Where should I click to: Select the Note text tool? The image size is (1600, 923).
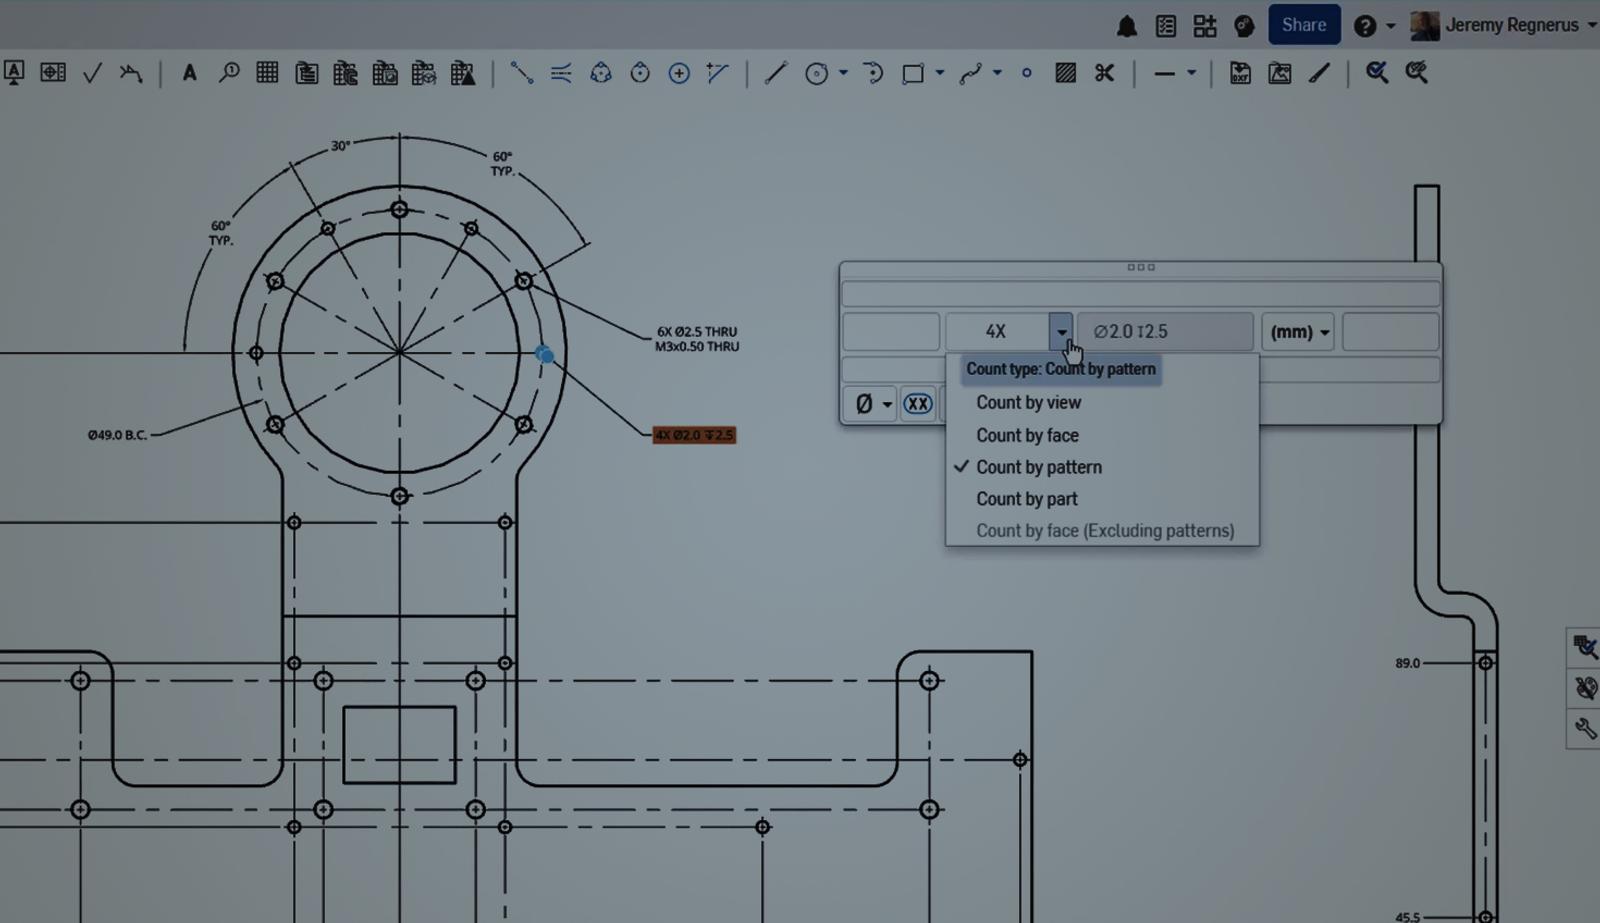point(188,72)
